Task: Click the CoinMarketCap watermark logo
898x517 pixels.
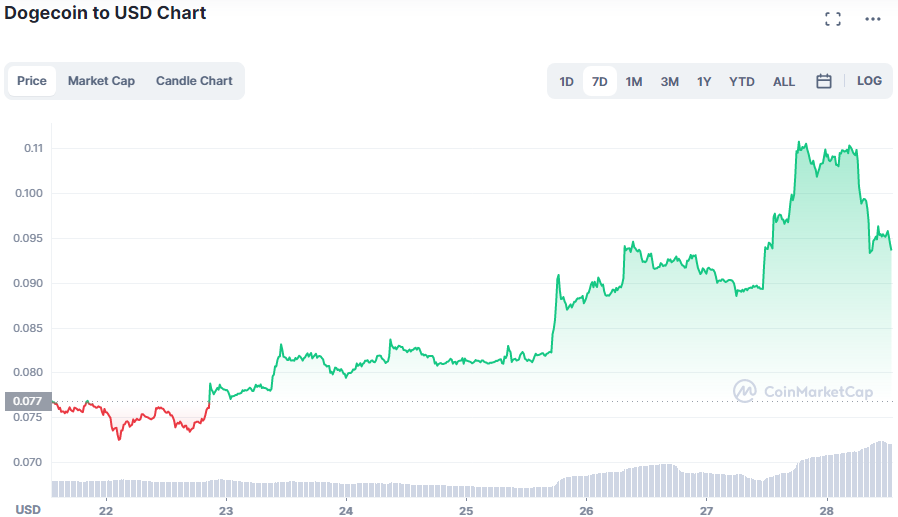Action: [x=803, y=392]
